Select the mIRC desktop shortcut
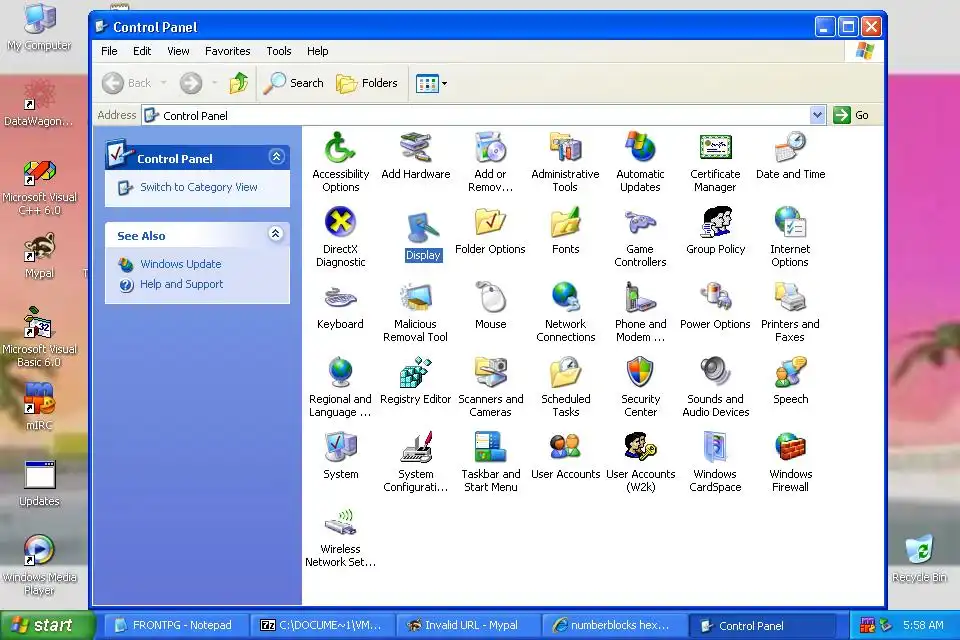 coord(39,405)
